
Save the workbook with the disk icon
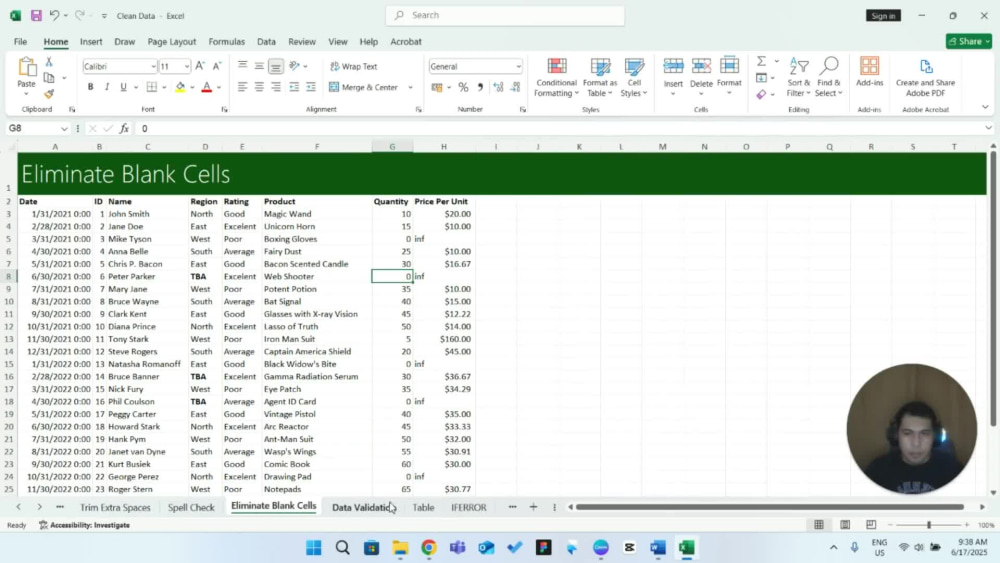point(36,15)
